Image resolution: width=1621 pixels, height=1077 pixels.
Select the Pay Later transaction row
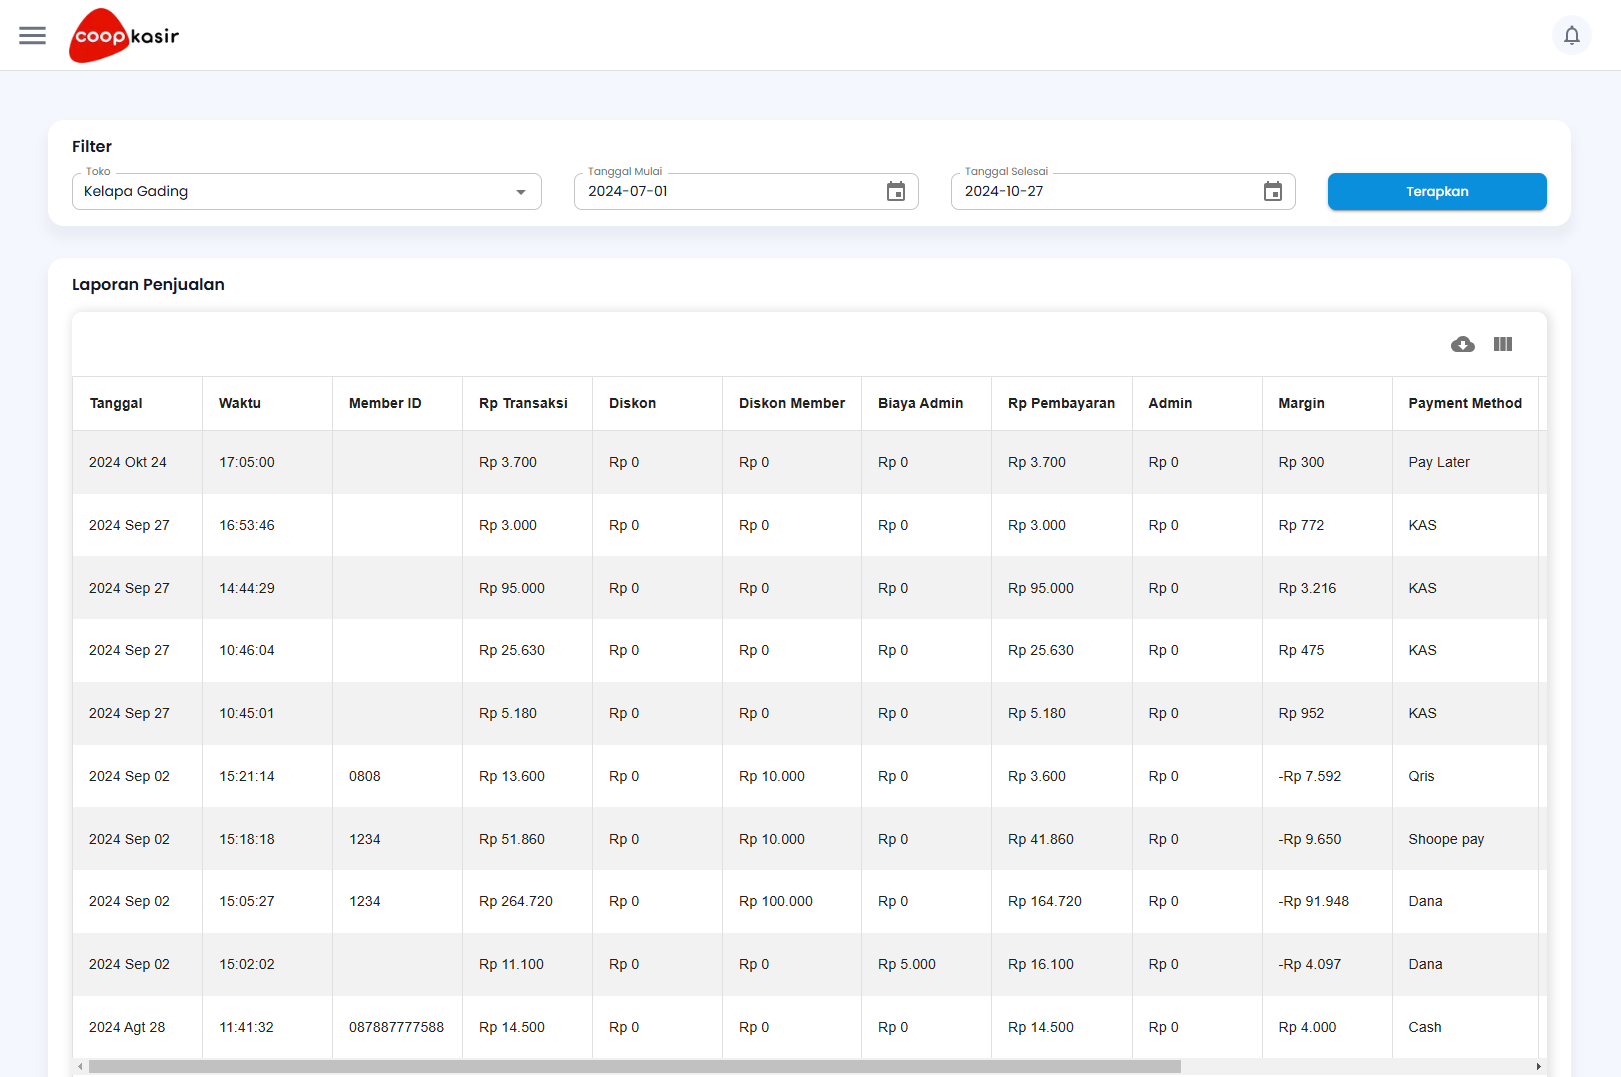[x=1438, y=462]
